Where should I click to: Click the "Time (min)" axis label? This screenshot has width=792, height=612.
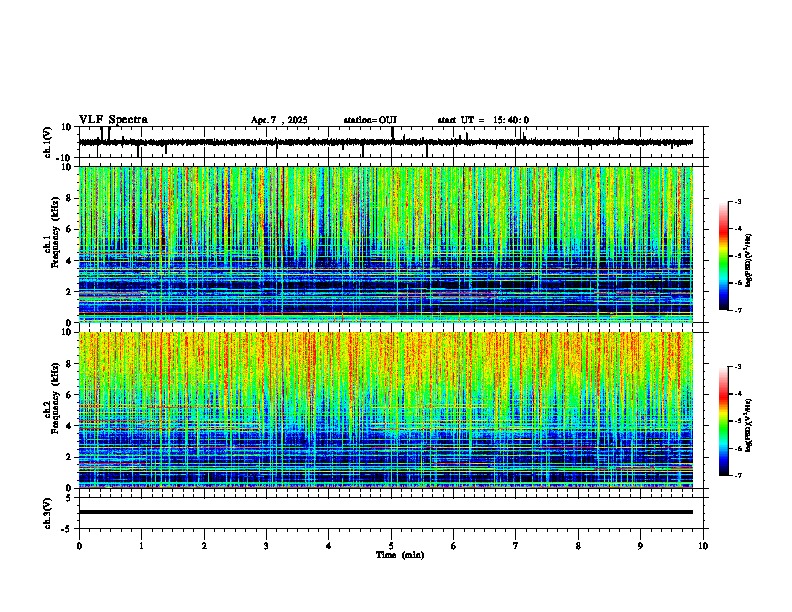click(x=400, y=555)
